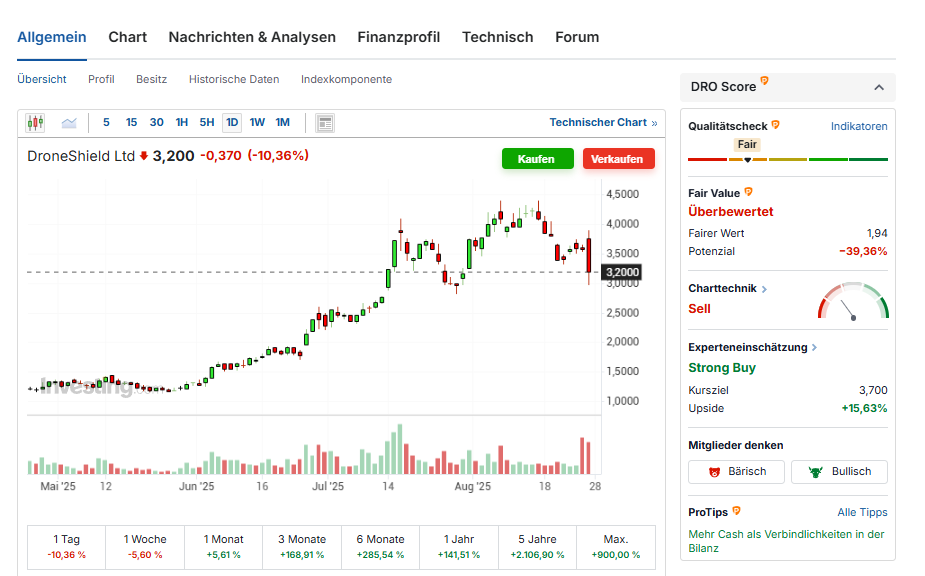Open the Finanzprofil tab

click(398, 37)
